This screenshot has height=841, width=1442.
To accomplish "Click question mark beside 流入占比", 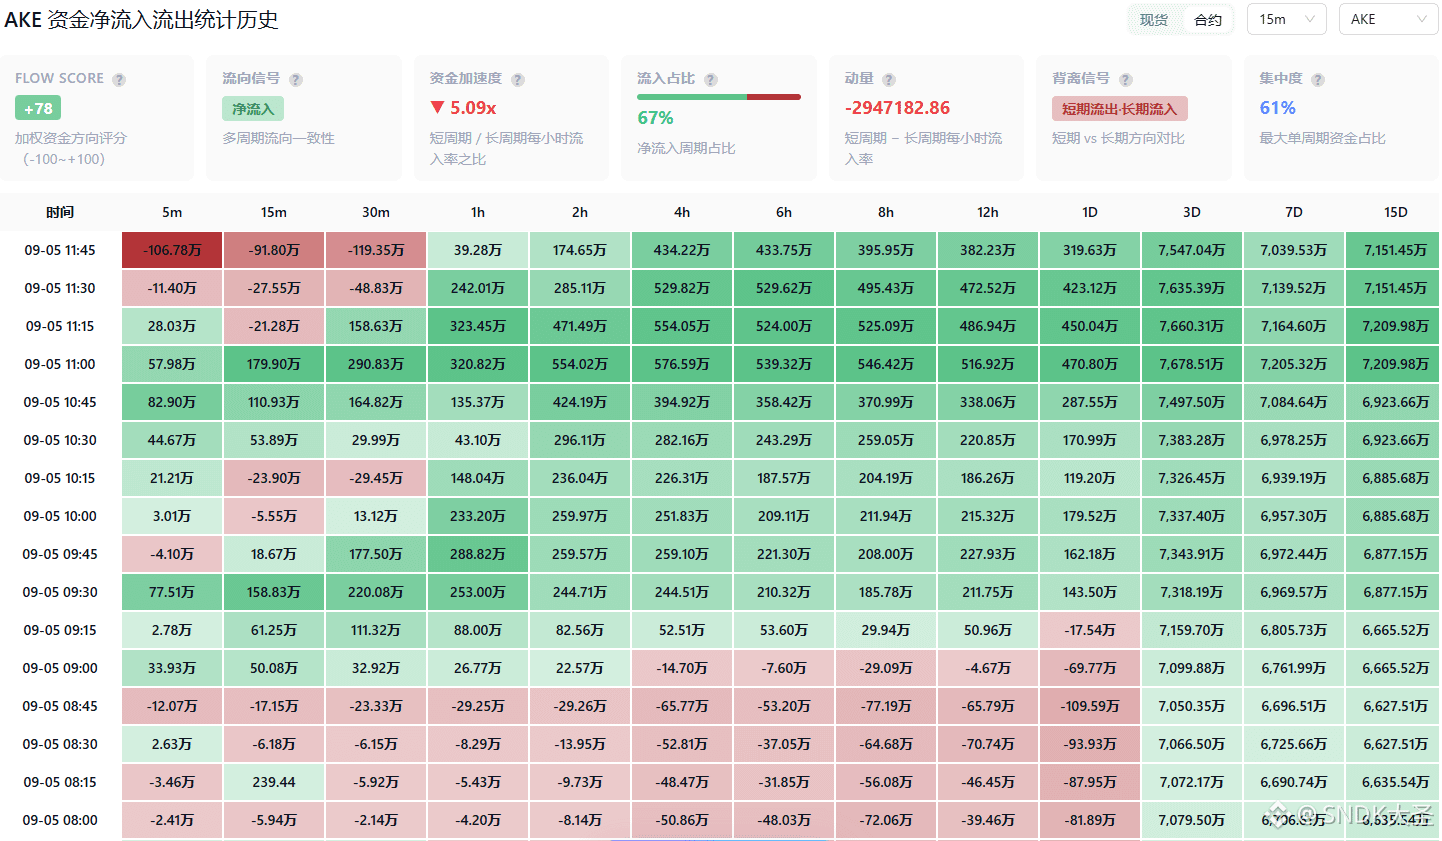I will (x=711, y=80).
